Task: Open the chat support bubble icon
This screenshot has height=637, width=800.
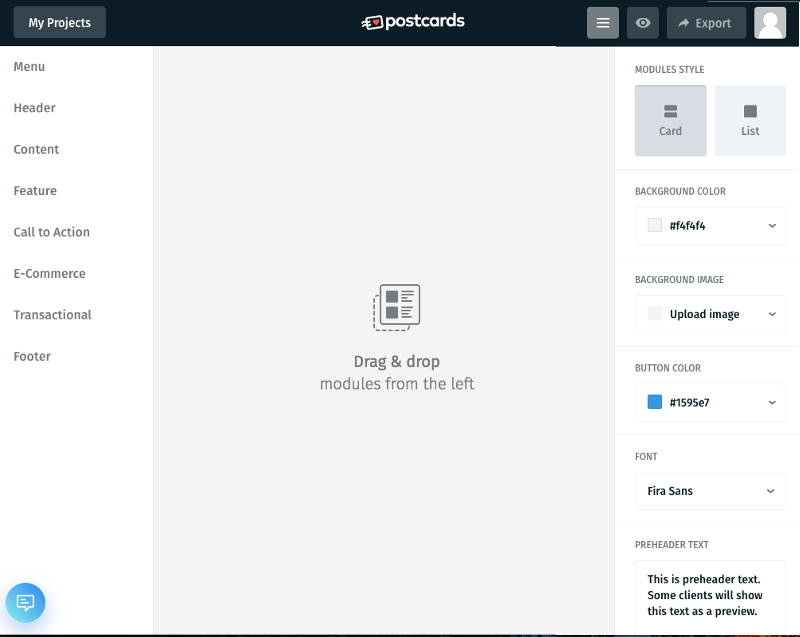Action: tap(26, 603)
